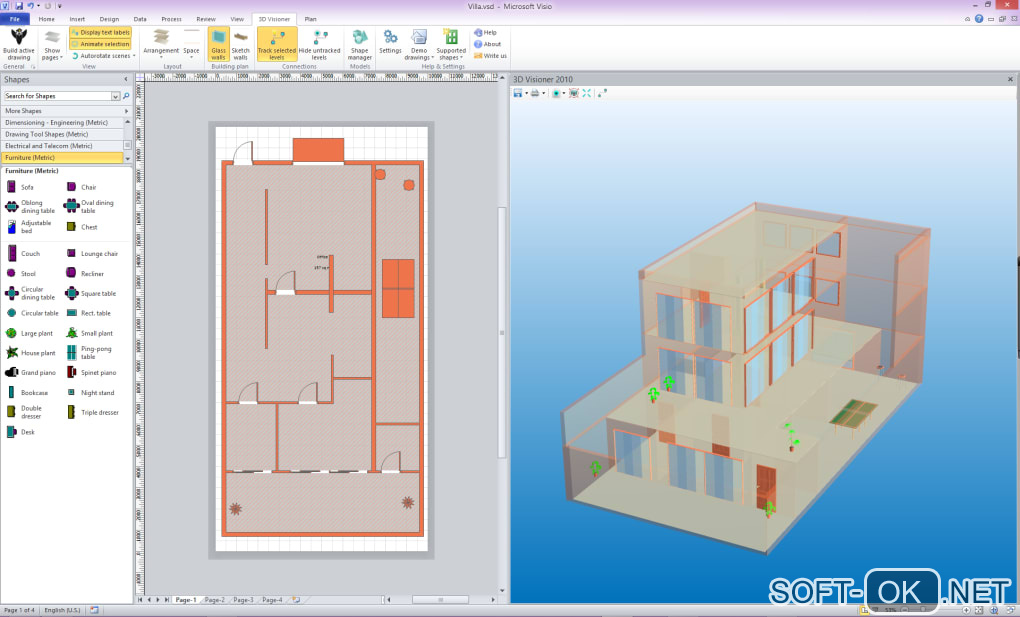Screen dimensions: 1020x617
Task: Toggle Animate selection option
Action: pyautogui.click(x=100, y=44)
